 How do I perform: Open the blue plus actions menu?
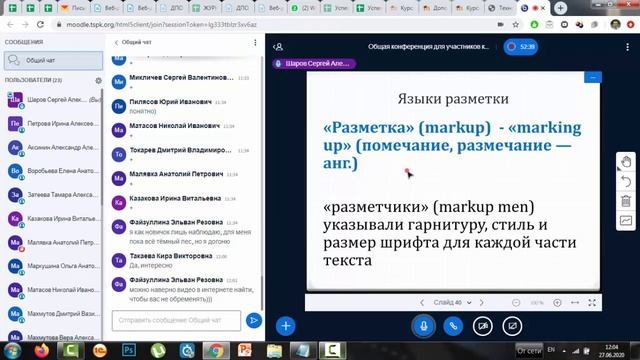(x=286, y=326)
